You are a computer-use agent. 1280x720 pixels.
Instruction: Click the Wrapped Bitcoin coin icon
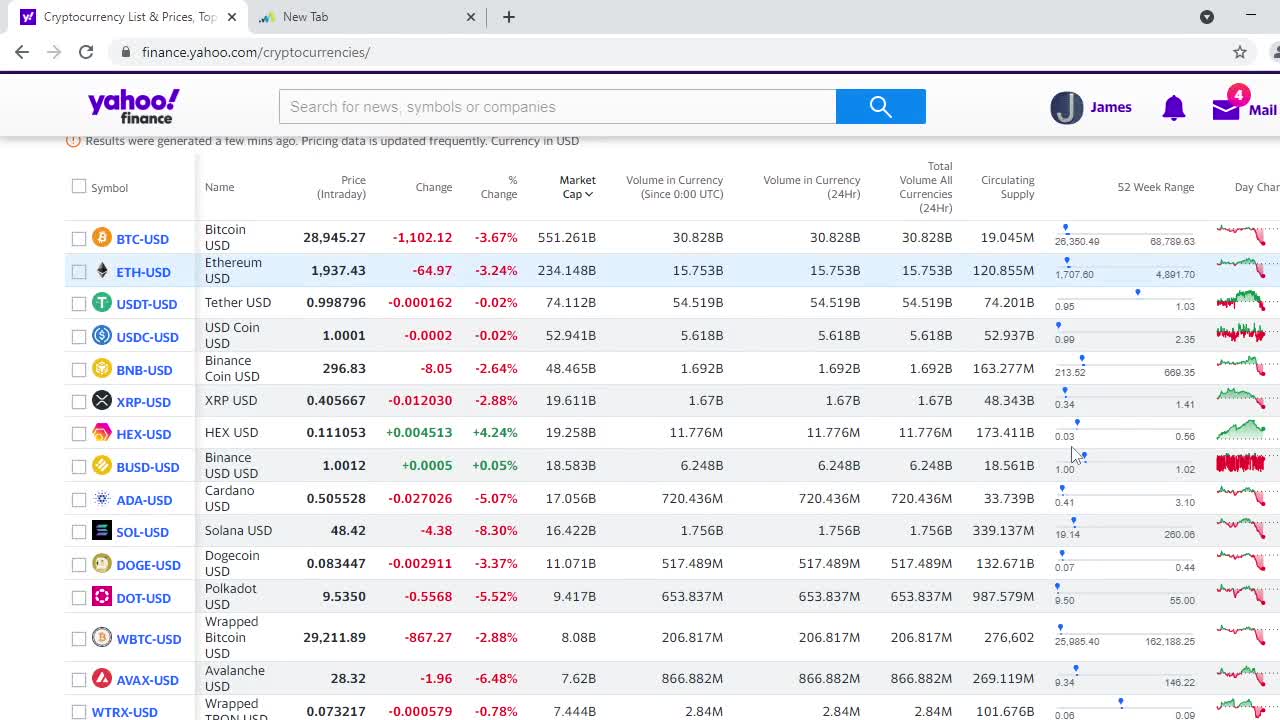pos(102,638)
